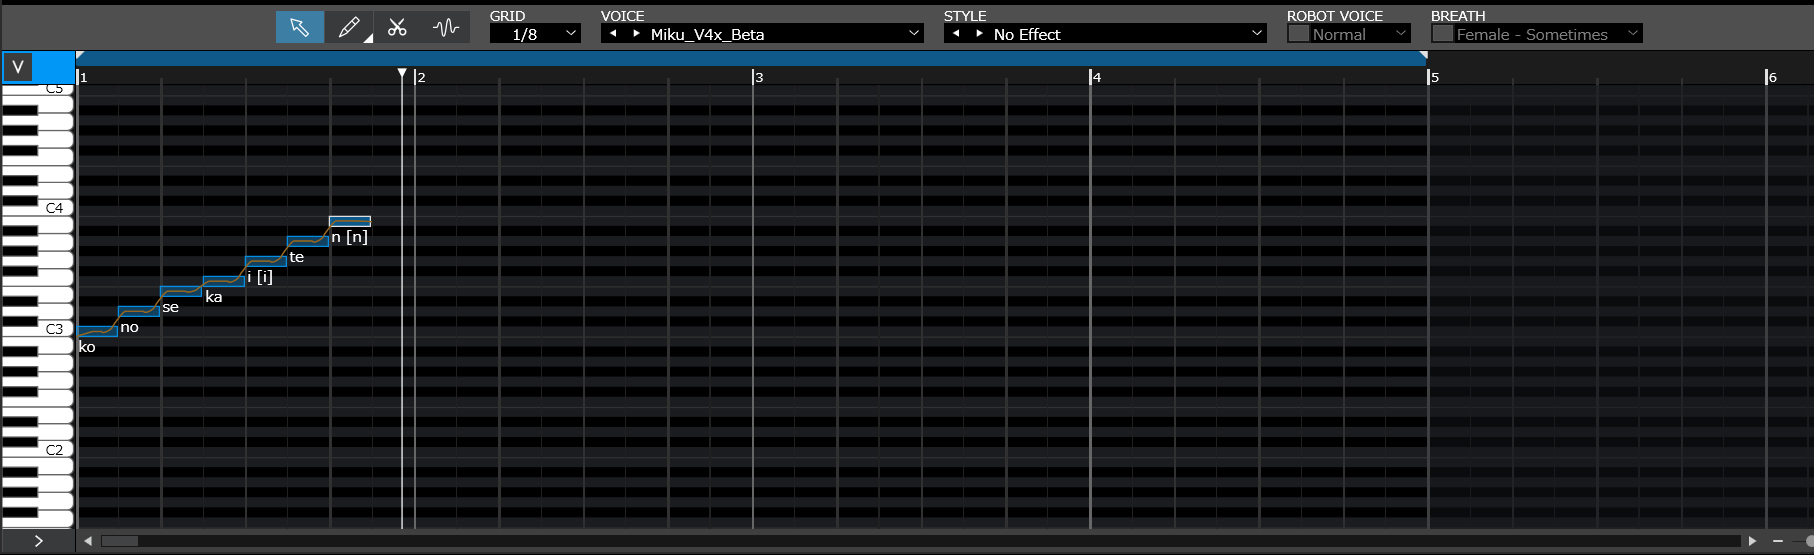Click the horizontal scrollbar left arrow

pyautogui.click(x=88, y=541)
